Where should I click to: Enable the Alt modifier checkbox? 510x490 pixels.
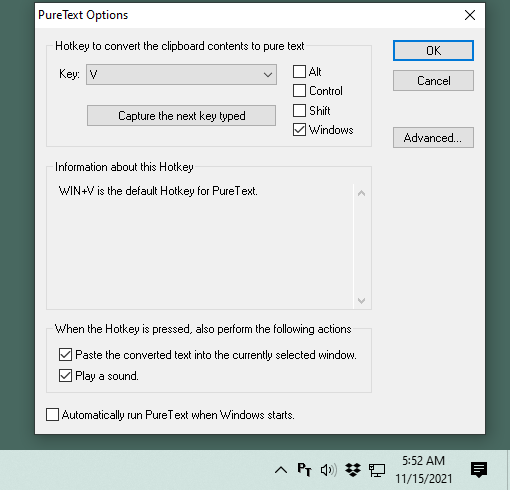(x=299, y=71)
